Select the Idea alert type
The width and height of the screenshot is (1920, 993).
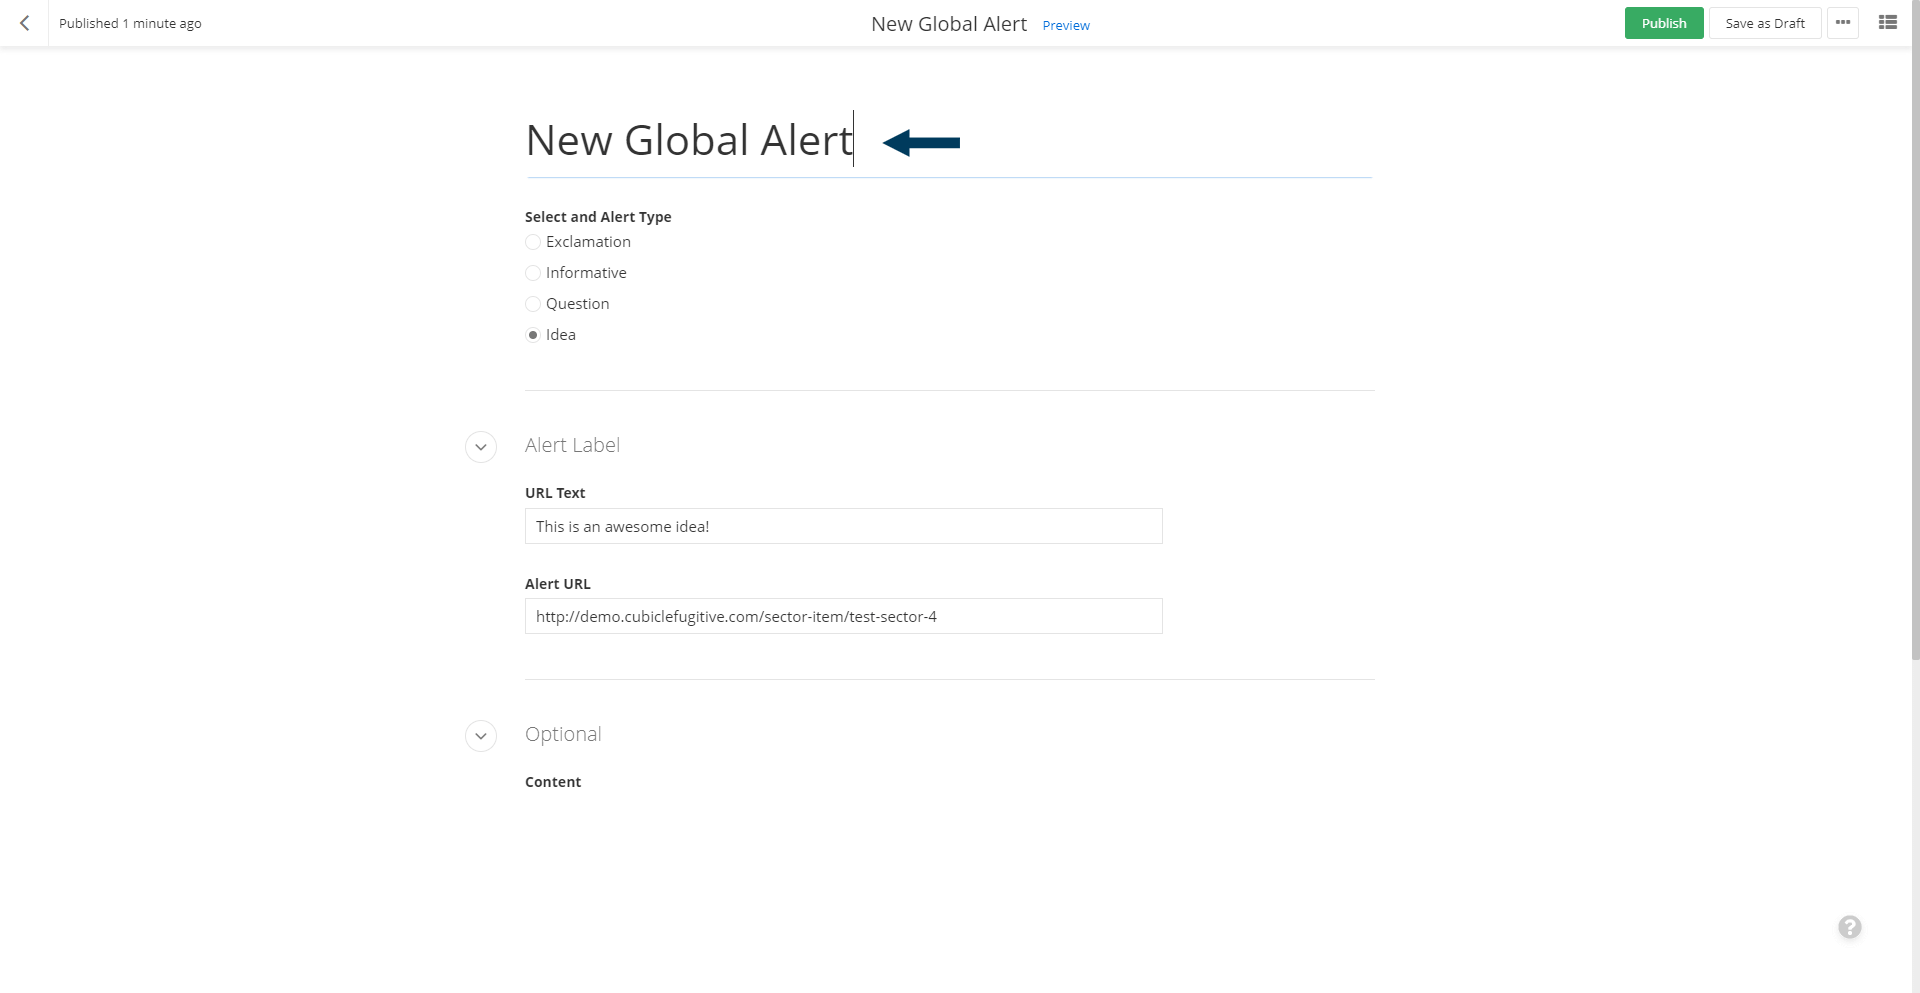coord(533,335)
